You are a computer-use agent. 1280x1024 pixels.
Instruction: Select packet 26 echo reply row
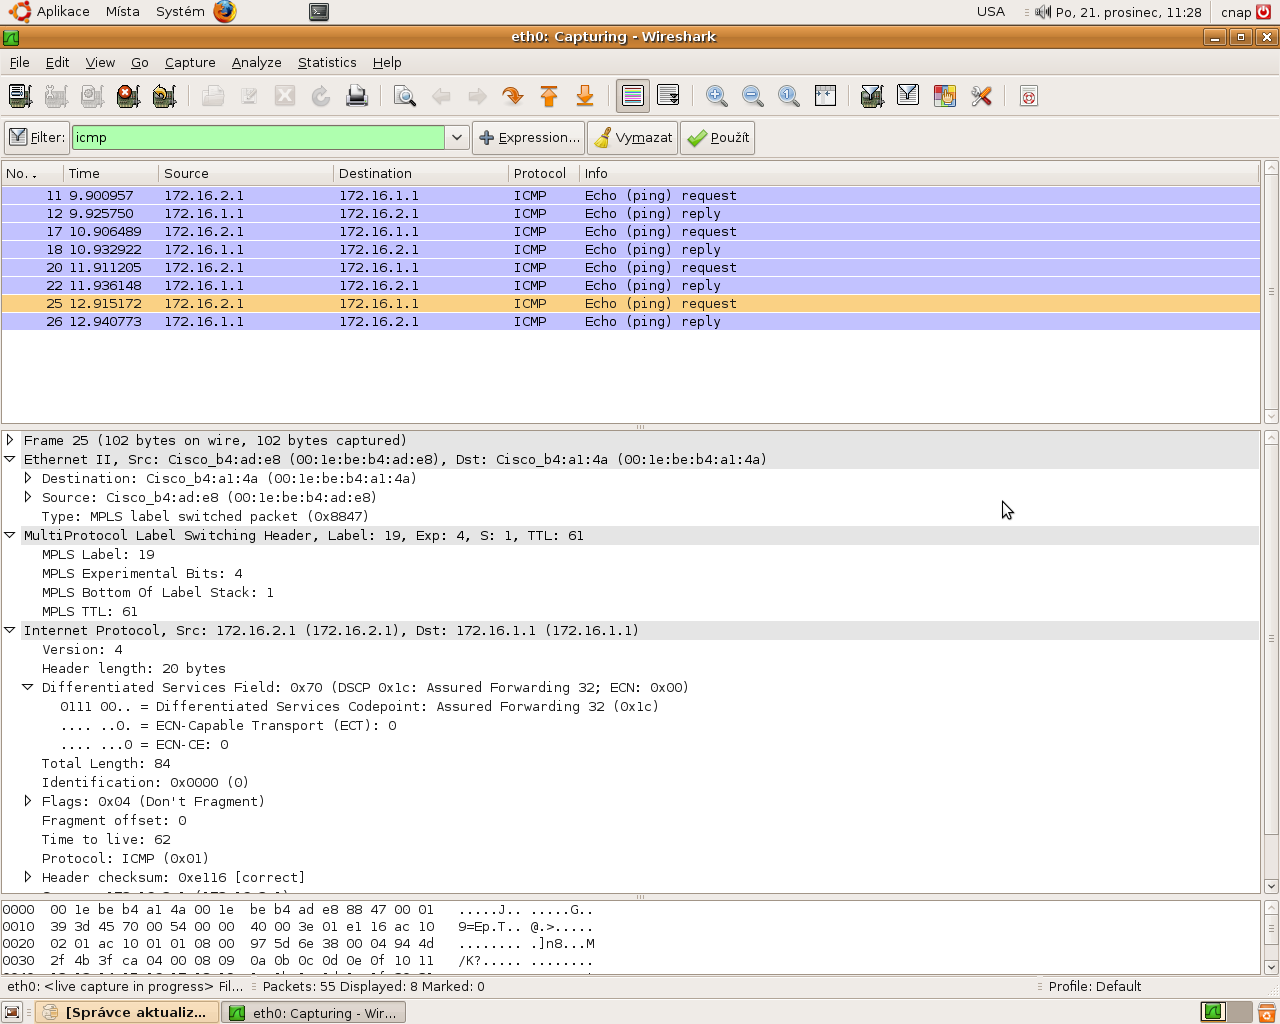click(630, 321)
